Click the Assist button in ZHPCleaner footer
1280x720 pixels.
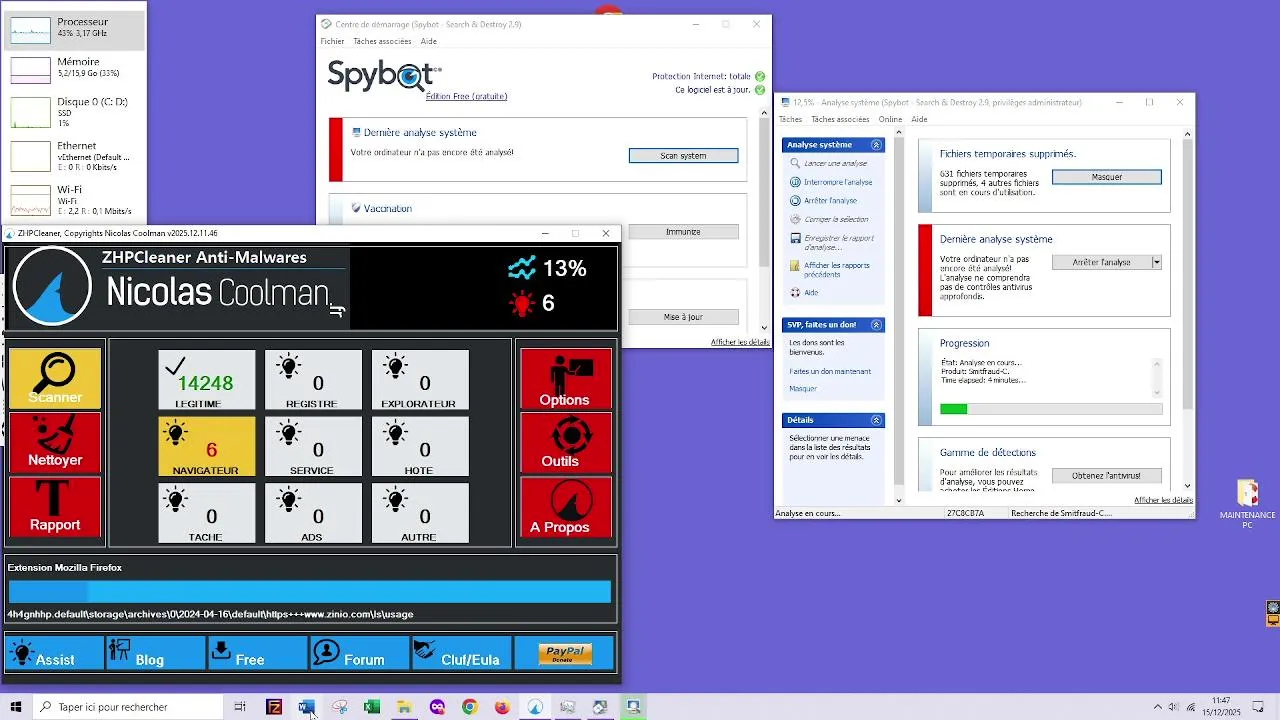tap(54, 653)
